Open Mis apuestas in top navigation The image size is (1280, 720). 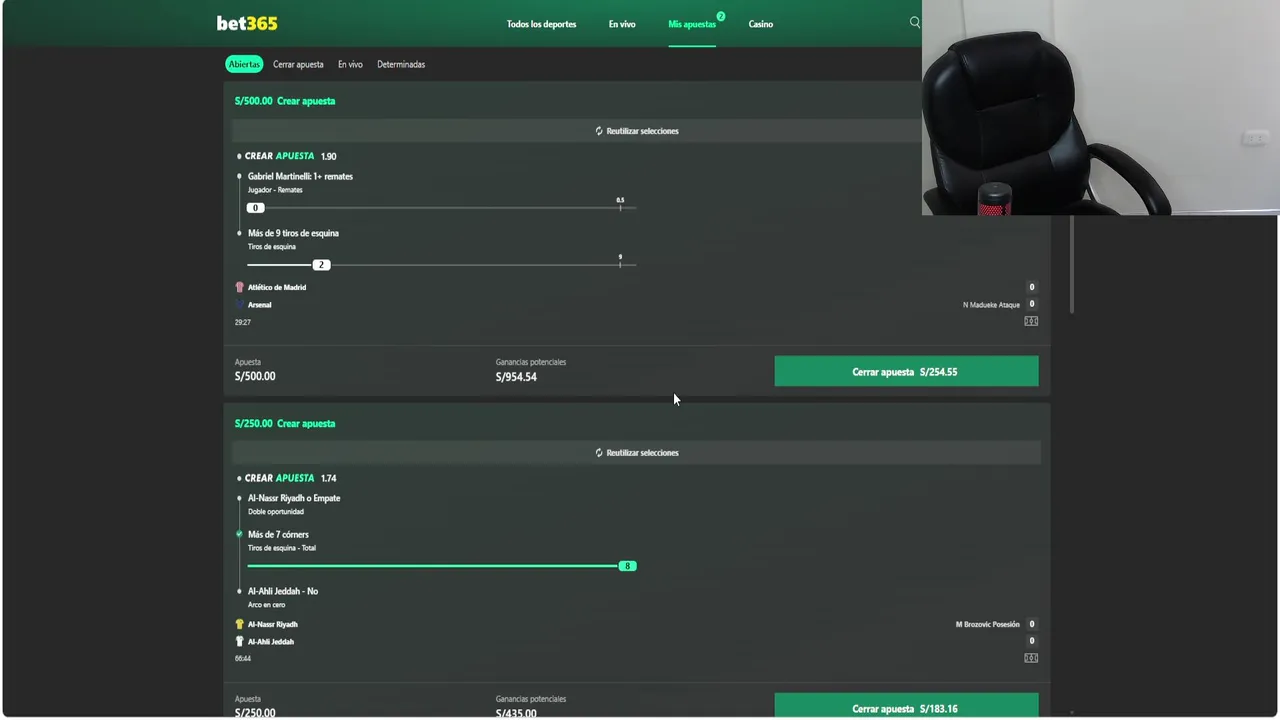[x=692, y=24]
